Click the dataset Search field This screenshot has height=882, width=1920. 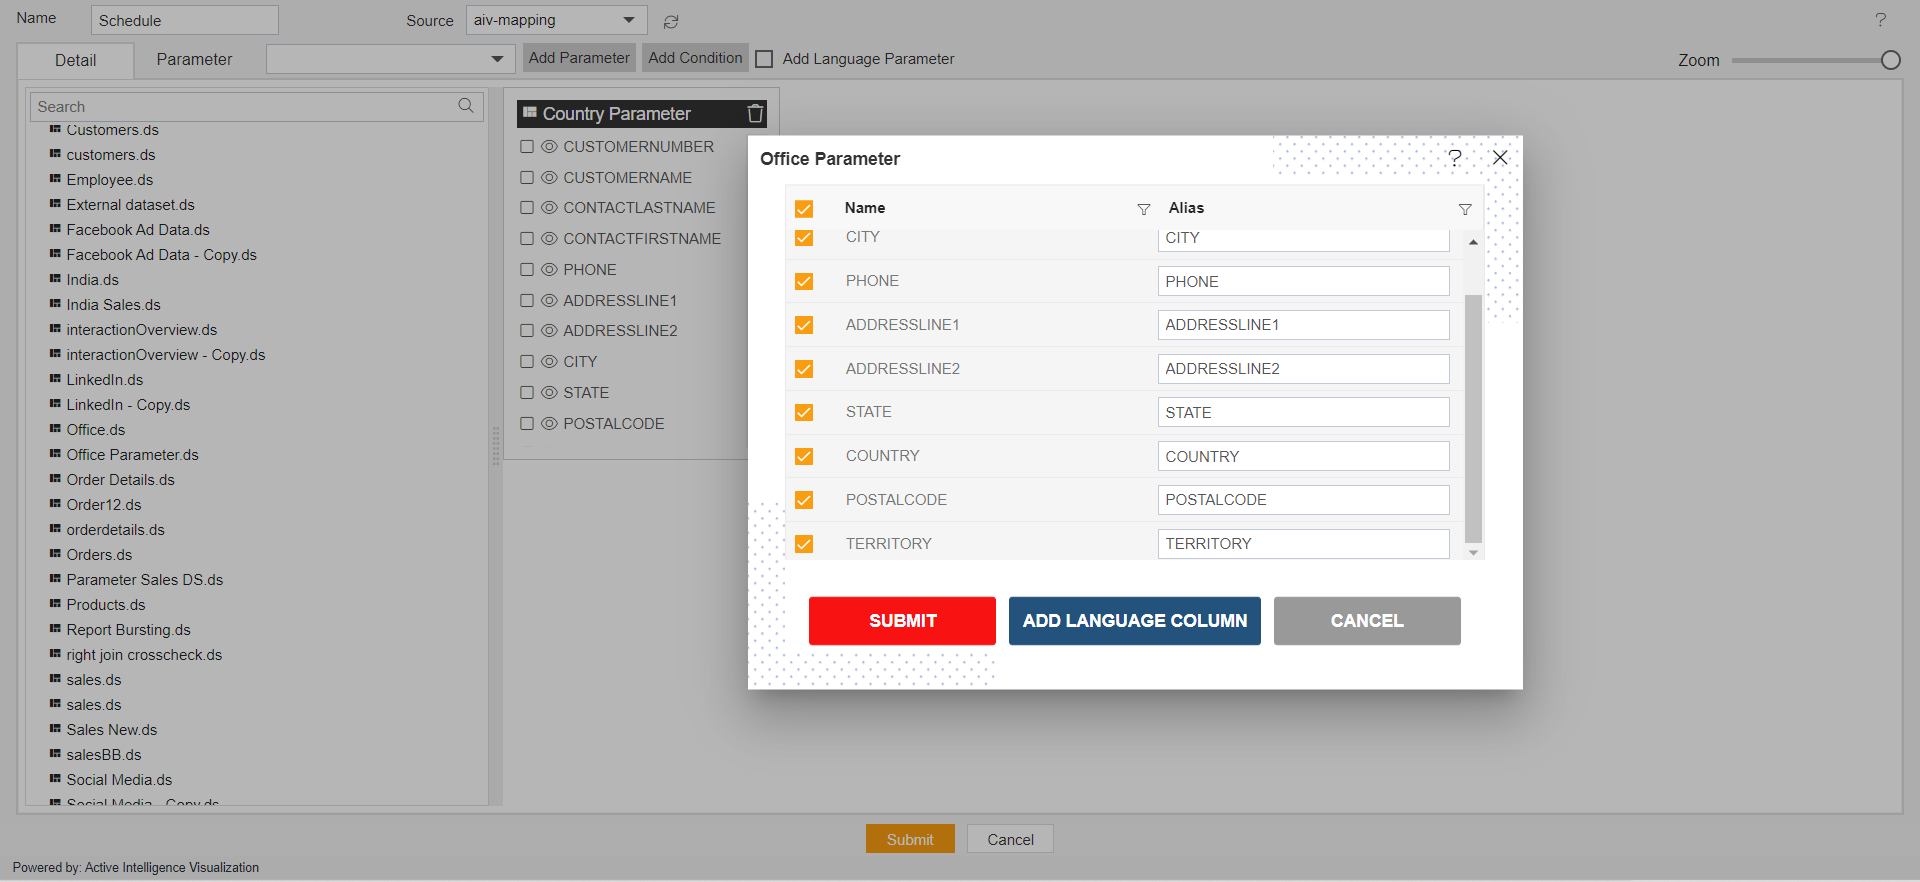256,106
